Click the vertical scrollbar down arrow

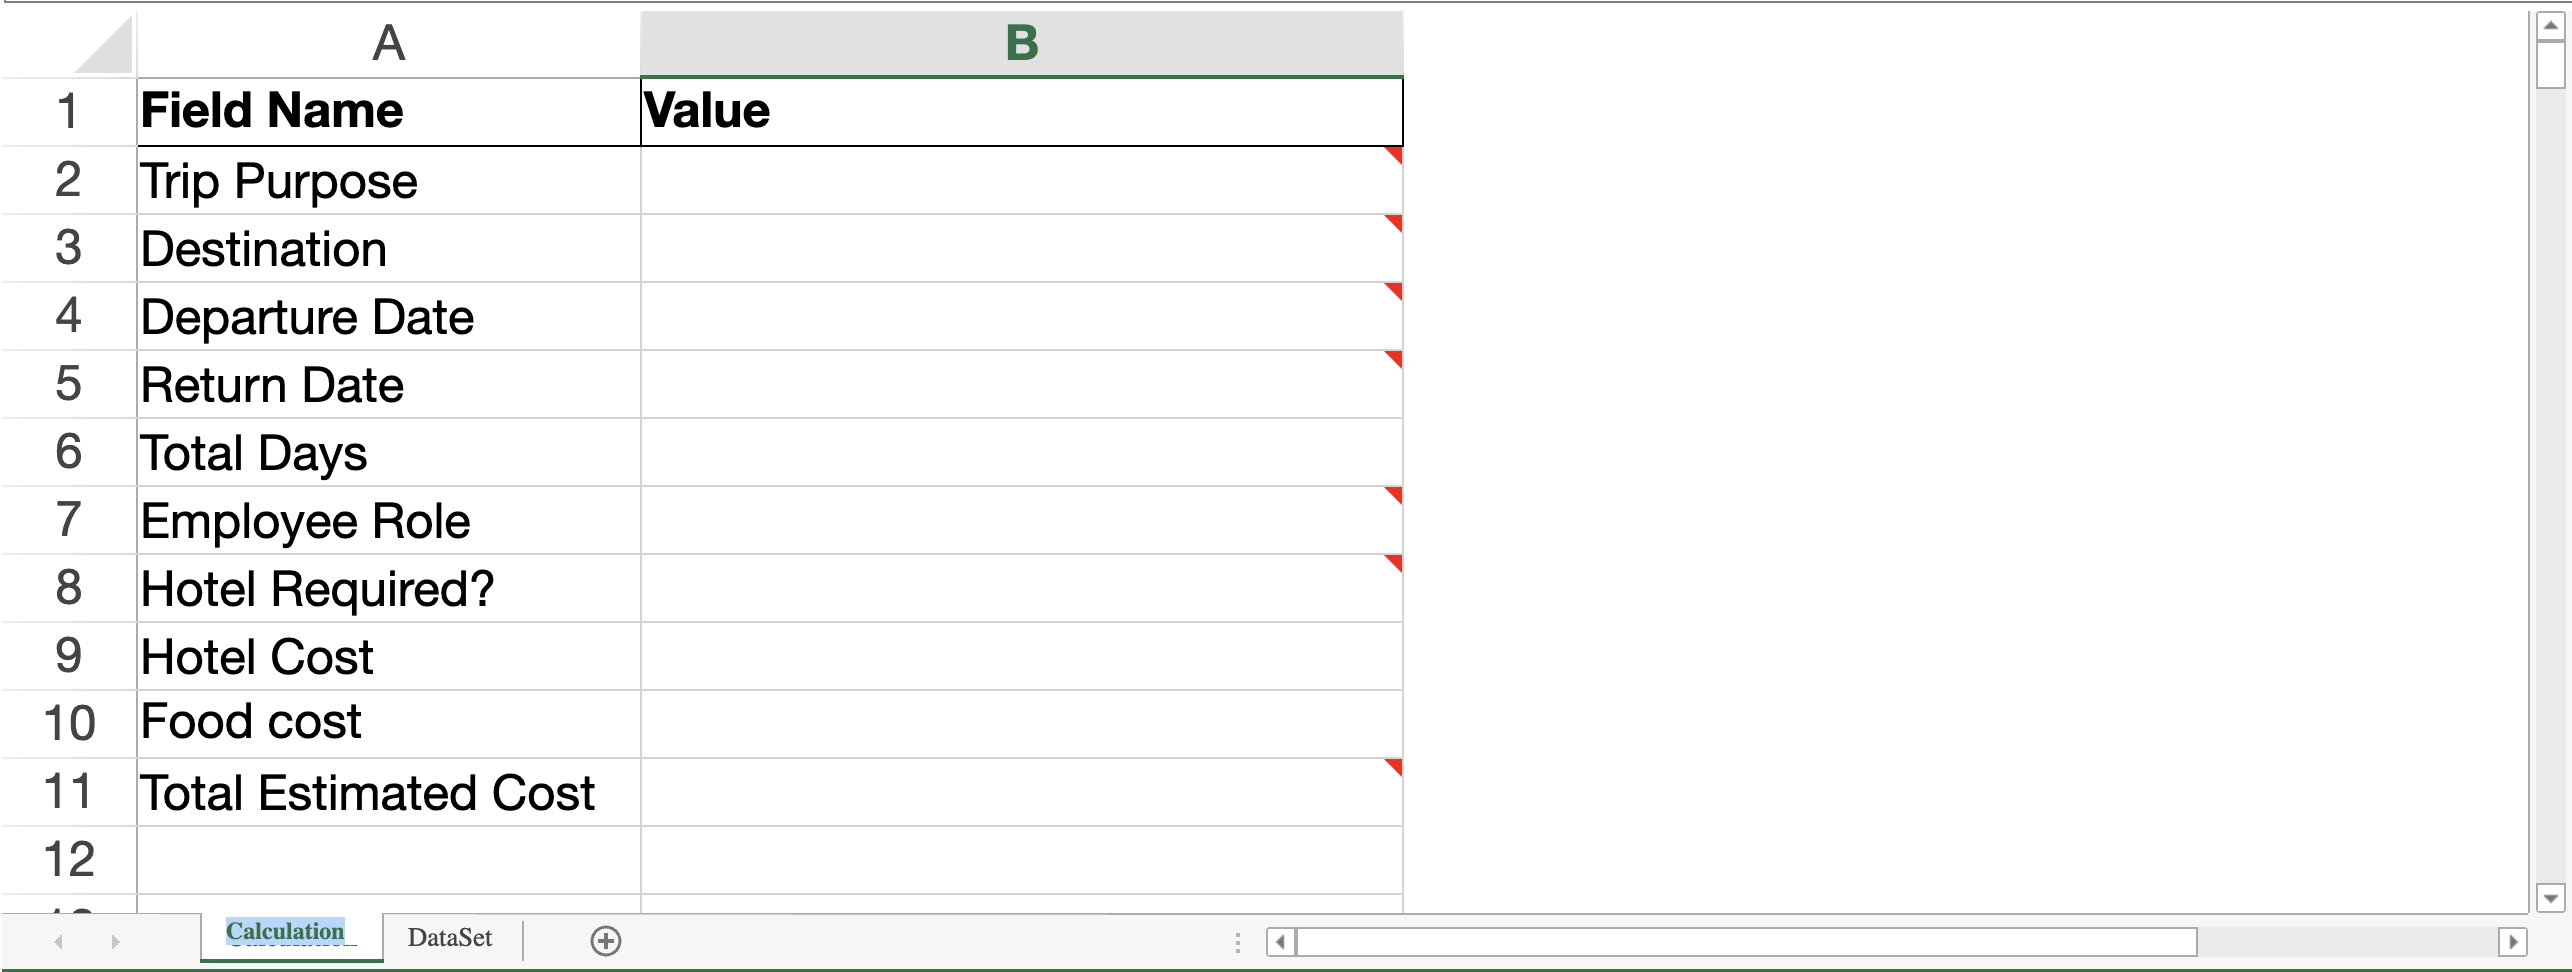click(2551, 898)
